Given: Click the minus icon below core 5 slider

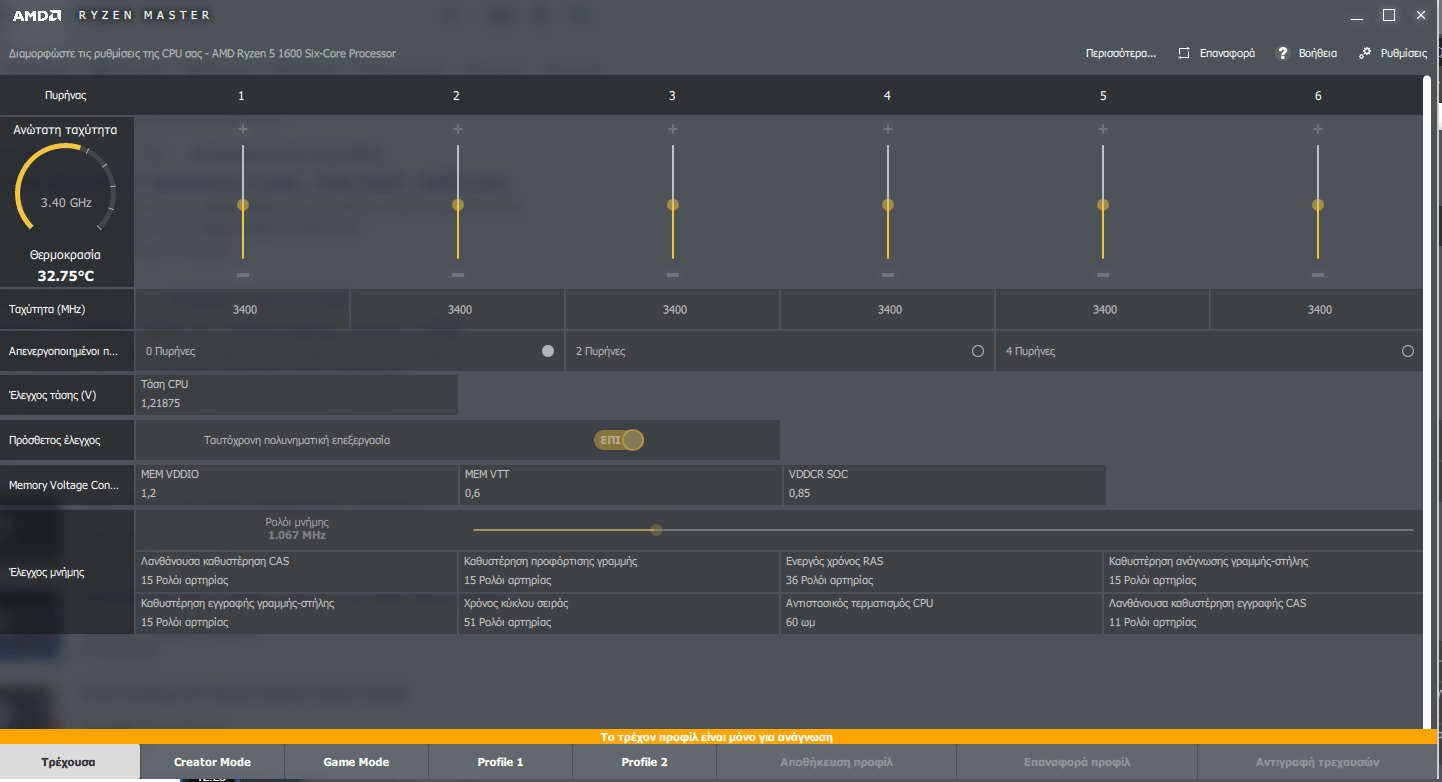Looking at the screenshot, I should (x=1103, y=275).
